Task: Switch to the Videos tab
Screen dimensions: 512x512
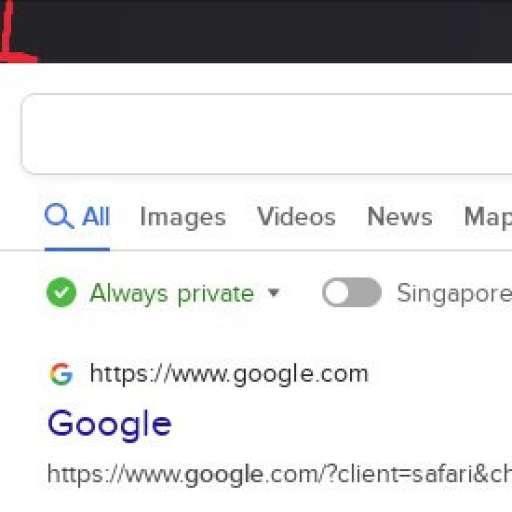Action: (x=296, y=217)
